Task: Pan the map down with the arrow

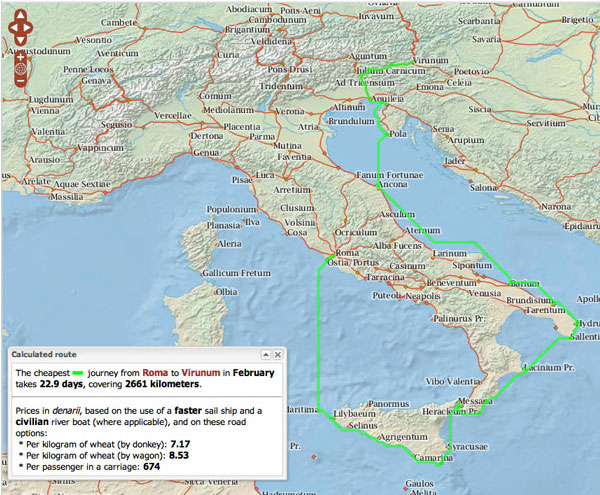Action: pyautogui.click(x=21, y=39)
